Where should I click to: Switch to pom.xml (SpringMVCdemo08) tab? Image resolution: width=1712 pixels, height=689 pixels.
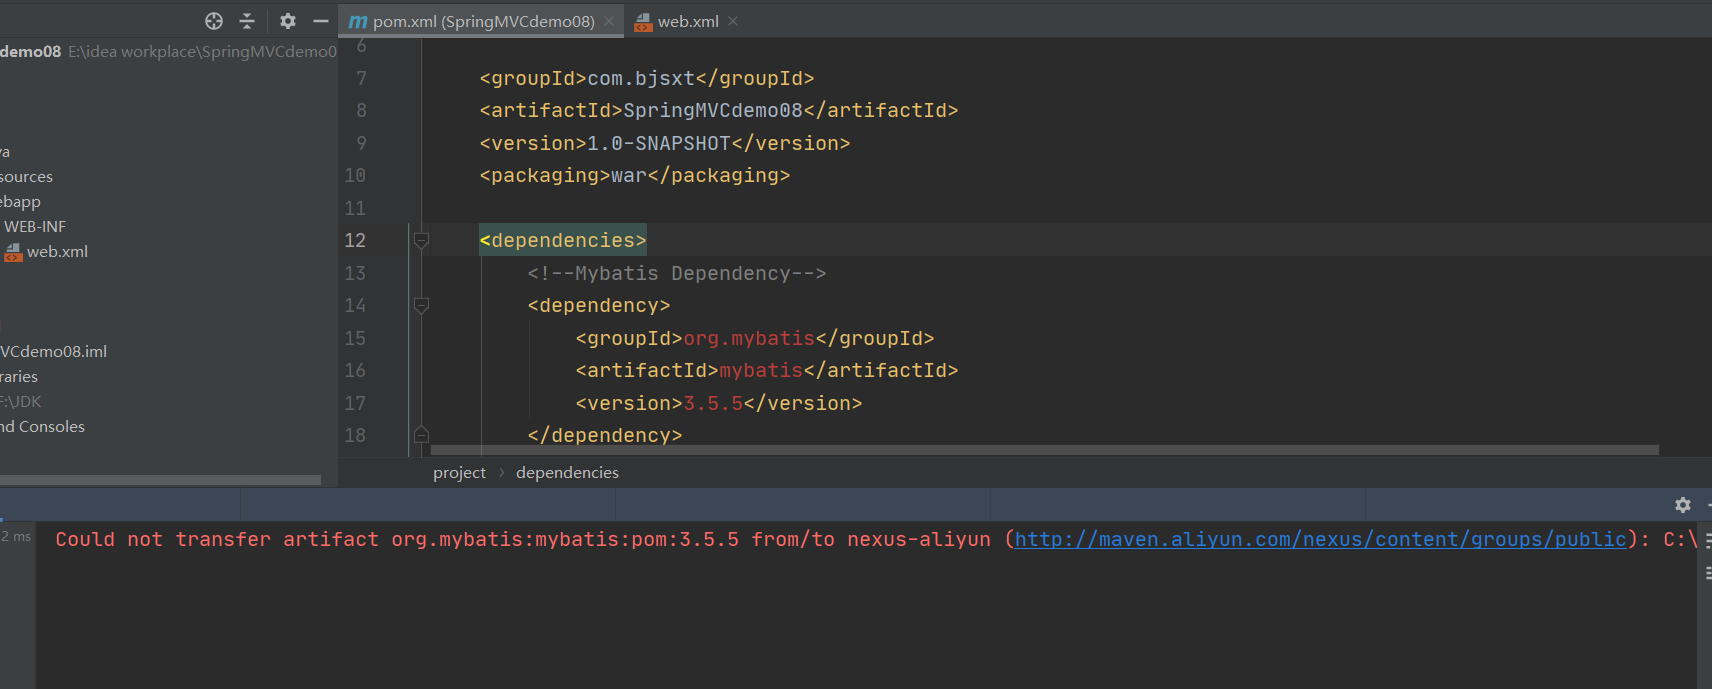pyautogui.click(x=483, y=21)
